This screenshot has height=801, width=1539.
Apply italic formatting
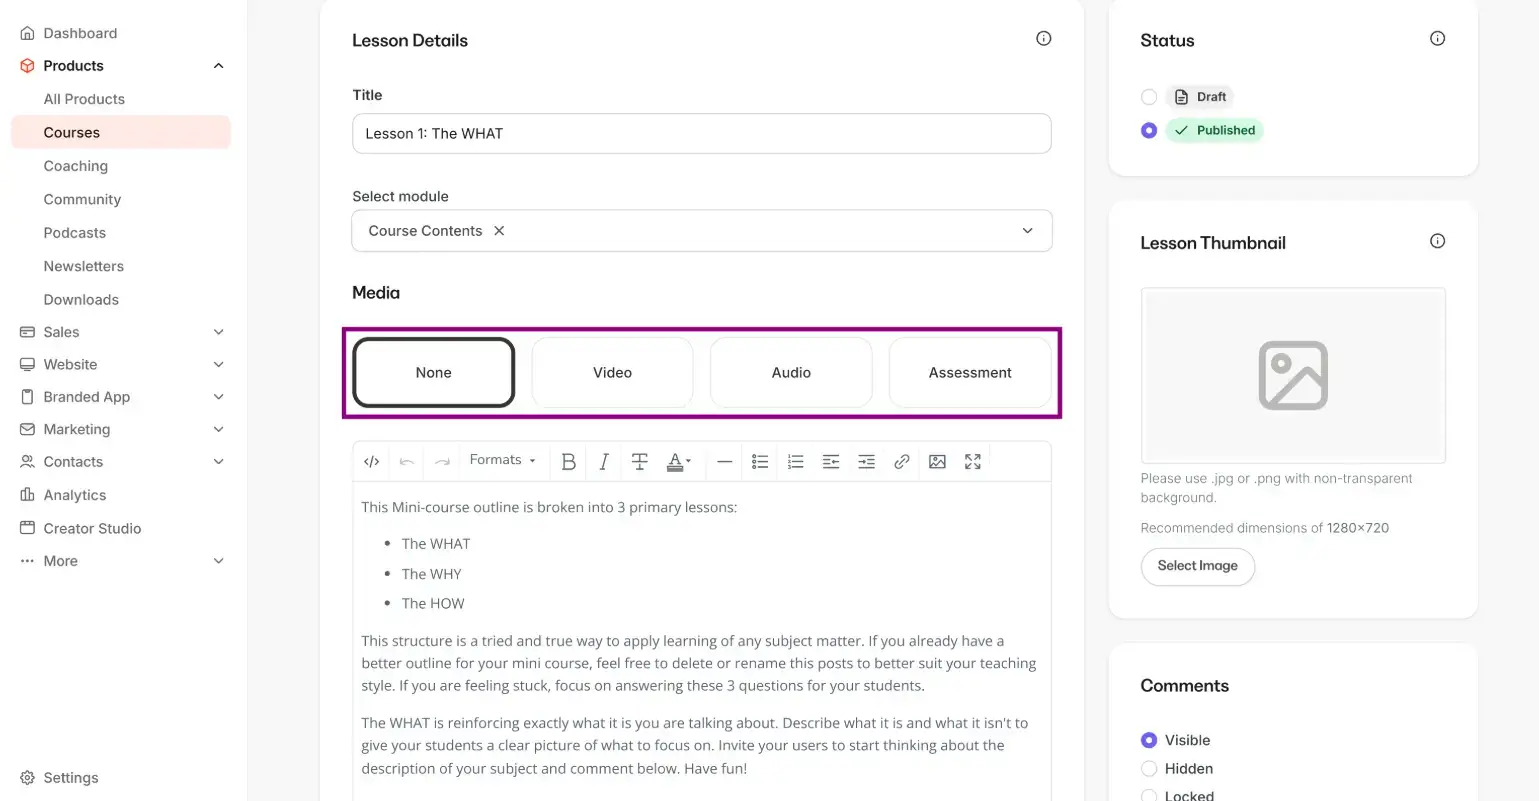point(603,461)
